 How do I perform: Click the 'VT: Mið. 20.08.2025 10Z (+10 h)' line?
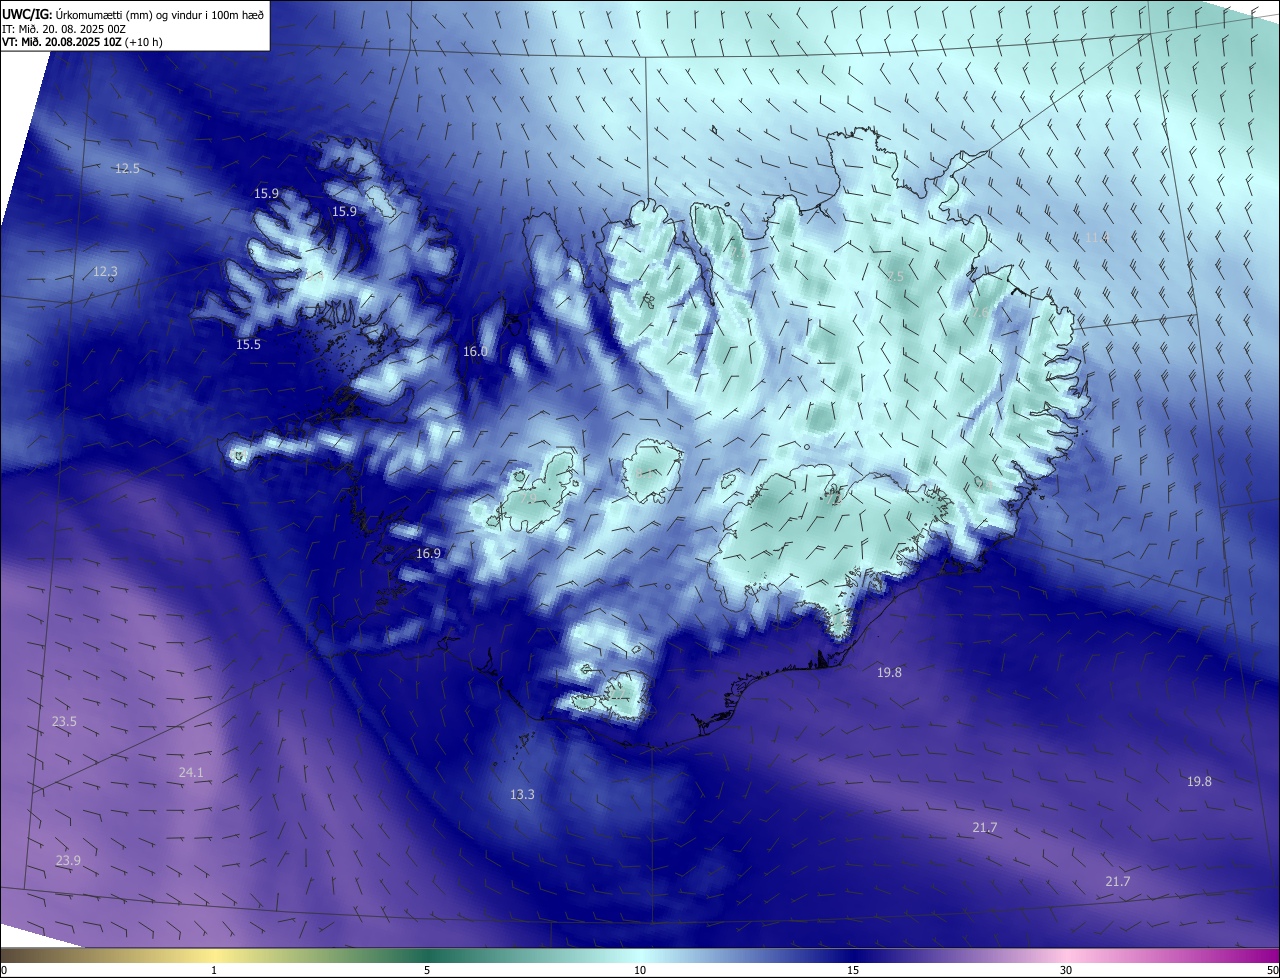point(82,42)
